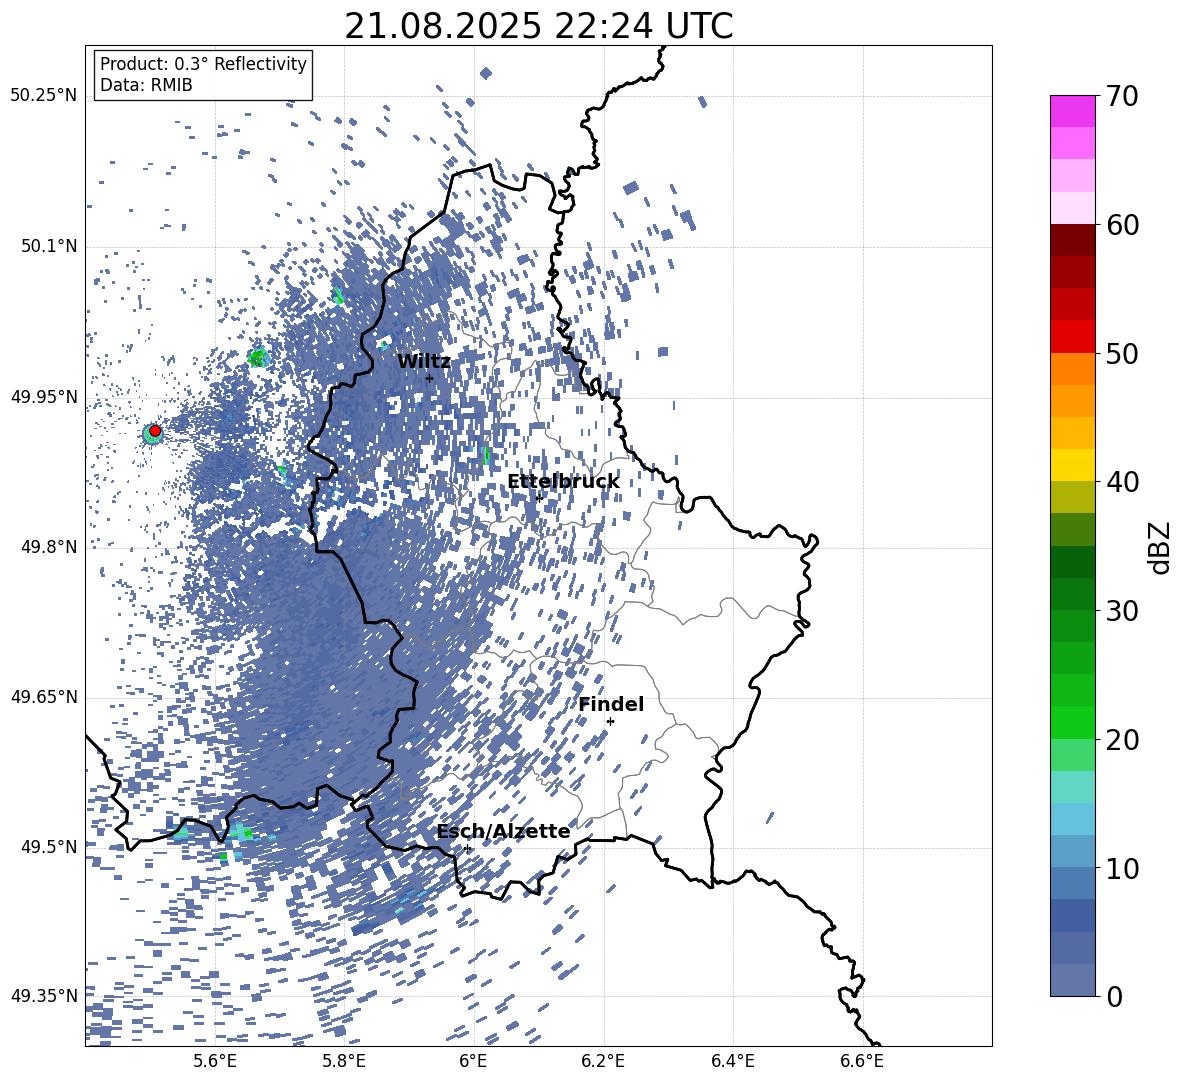Click the 6.6°E longitude label
Image resolution: width=1184 pixels, height=1081 pixels.
tap(862, 1061)
